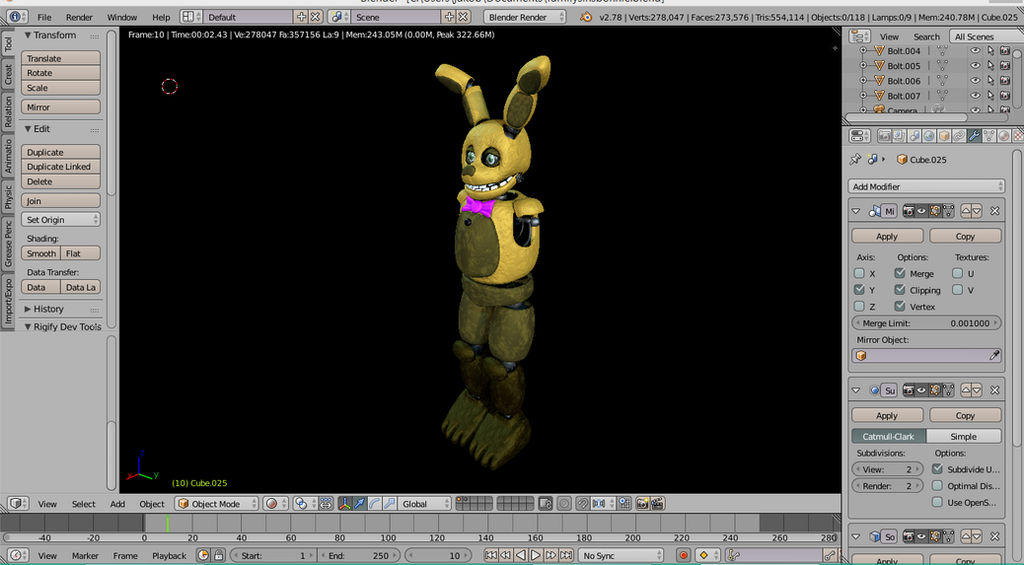The height and width of the screenshot is (565, 1024).
Task: Play the animation in reverse
Action: [x=520, y=555]
